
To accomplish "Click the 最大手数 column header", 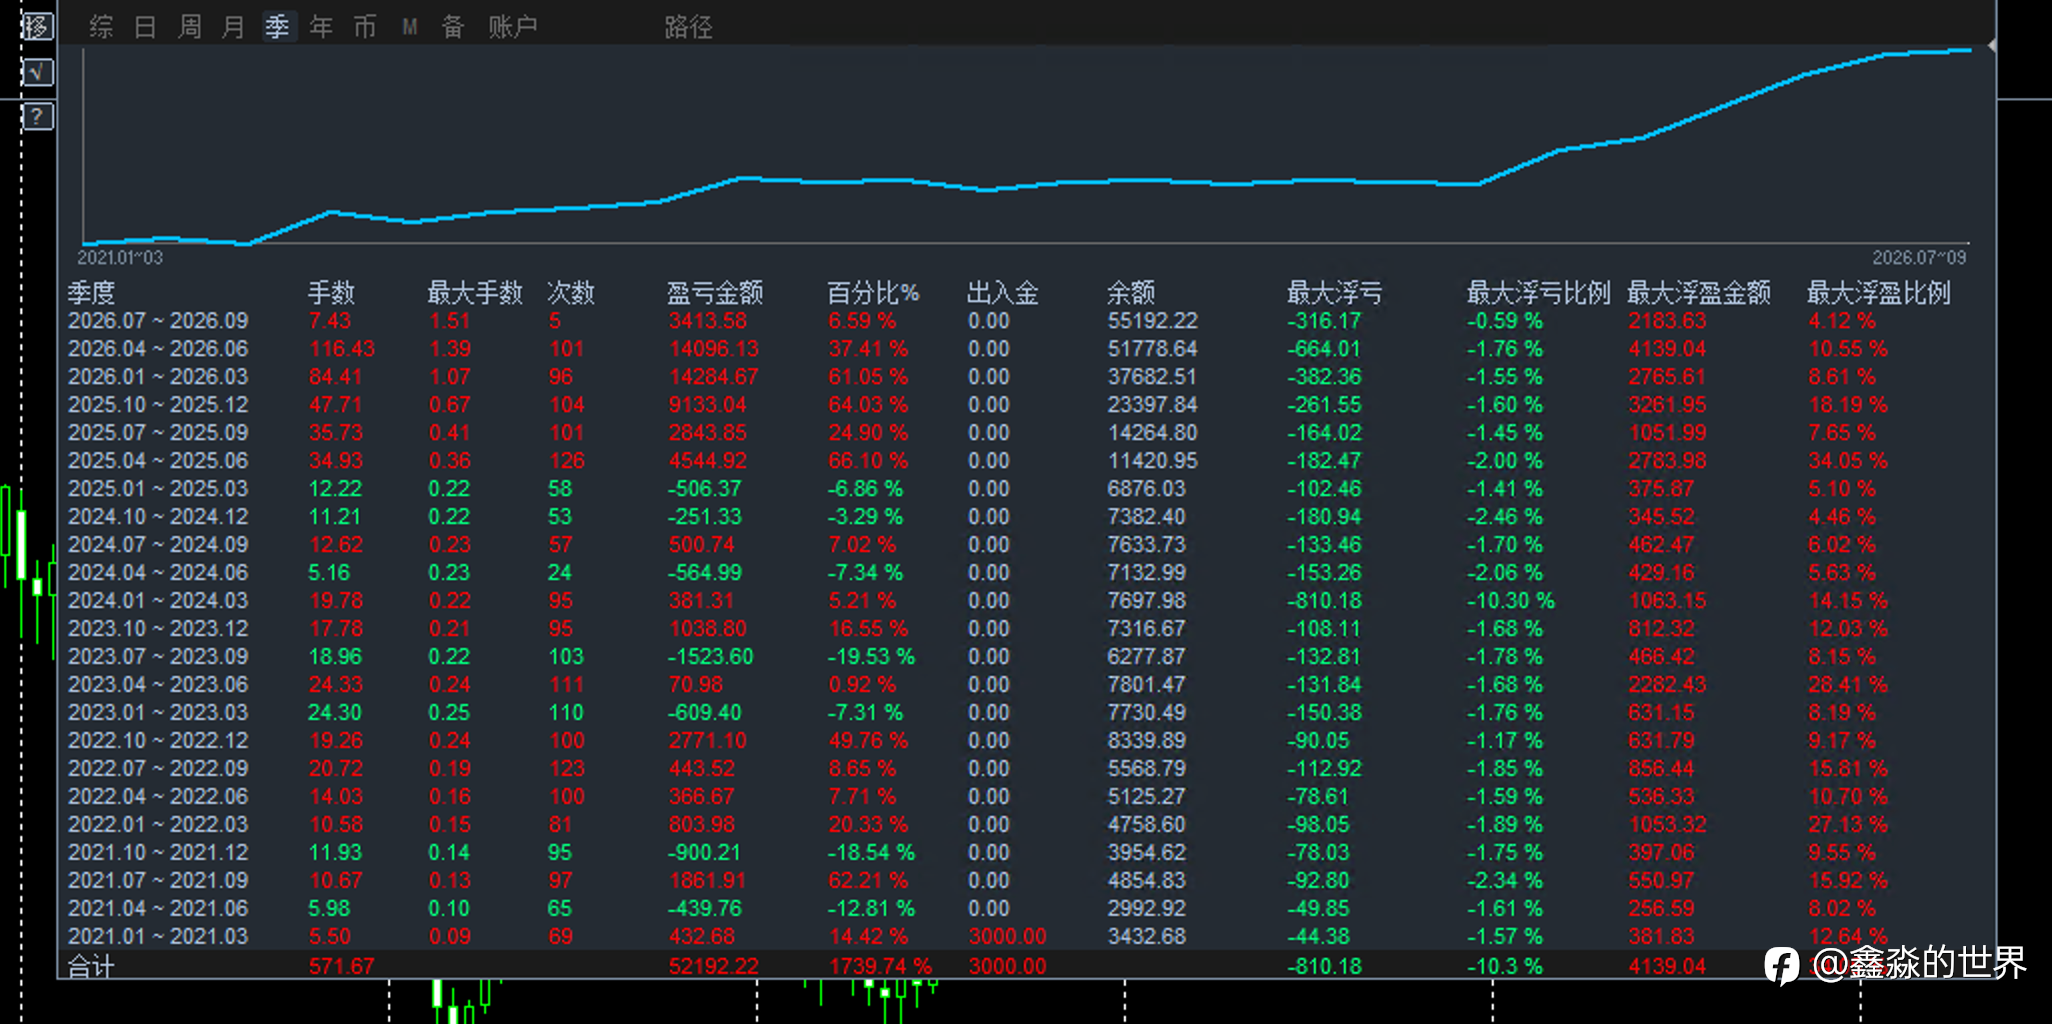I will click(475, 293).
